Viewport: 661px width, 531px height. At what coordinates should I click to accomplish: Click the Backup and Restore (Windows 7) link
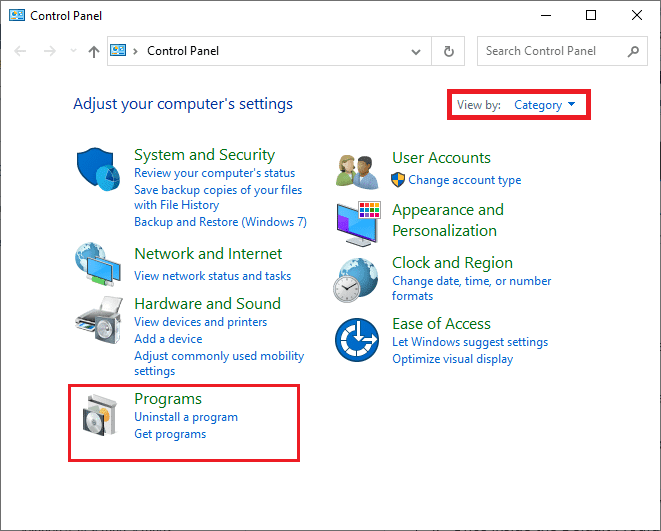click(220, 222)
